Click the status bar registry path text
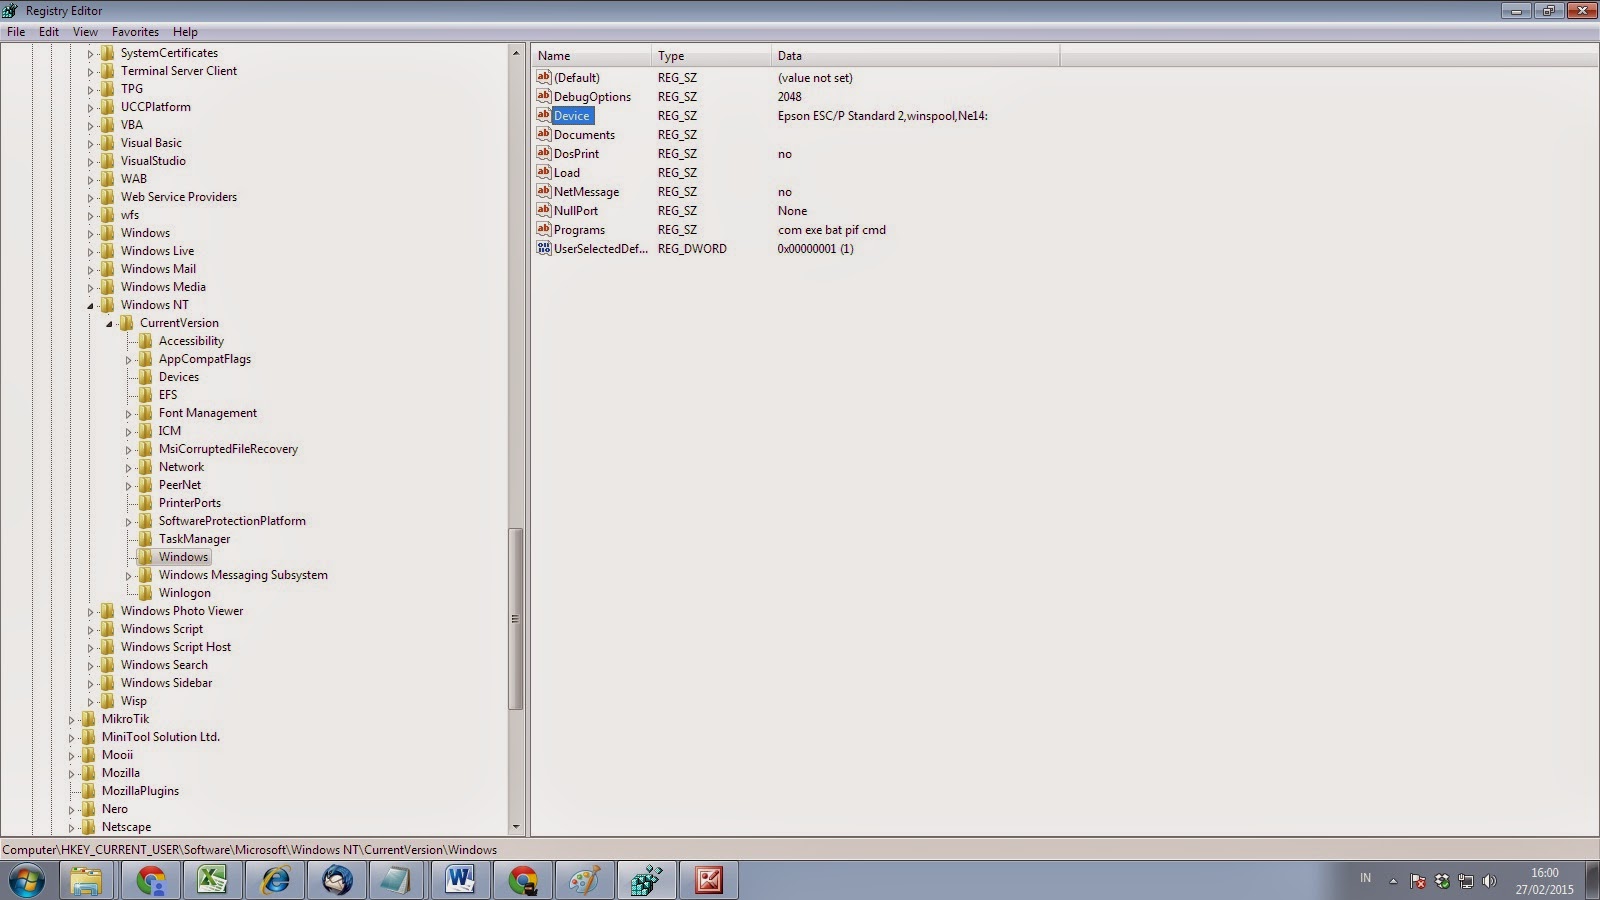The image size is (1600, 900). (250, 850)
